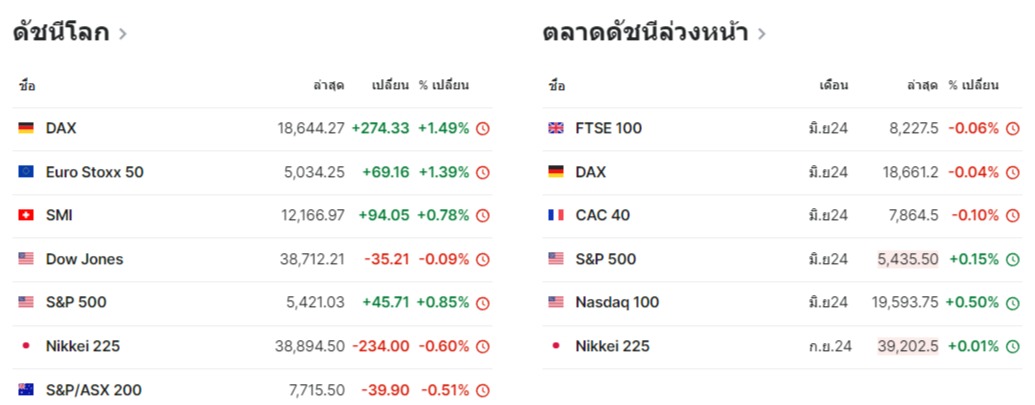Viewport: 1035px width, 405px height.
Task: Click the green clock icon for S&P 500 futures
Action: (1013, 259)
